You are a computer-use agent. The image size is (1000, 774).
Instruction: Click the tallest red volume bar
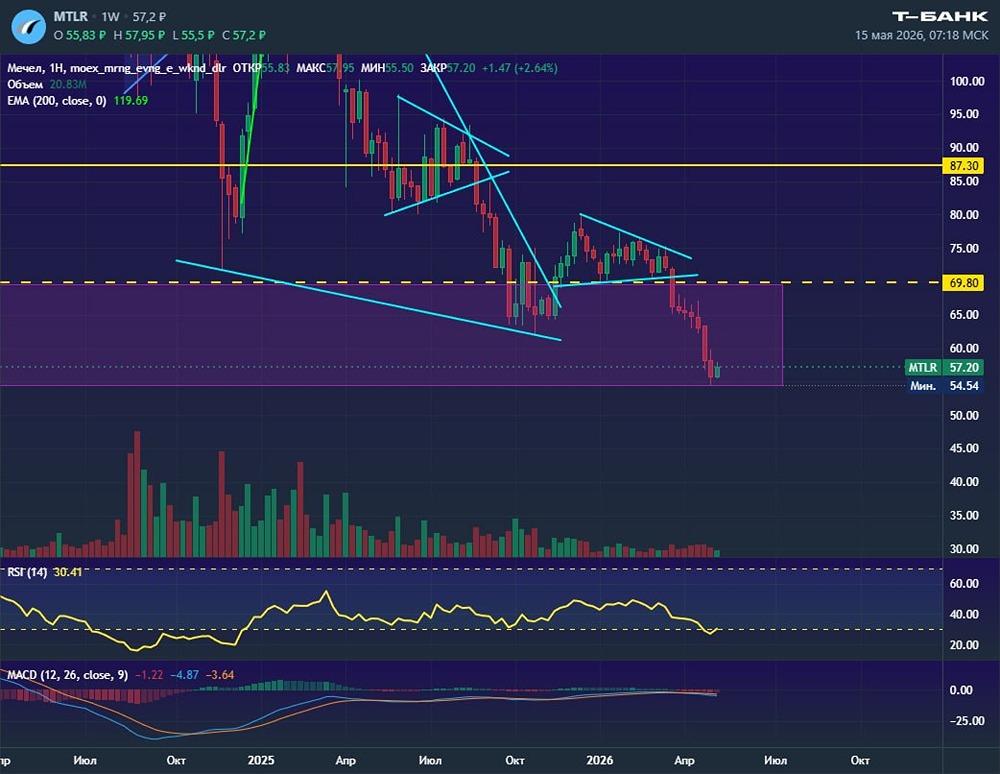(x=136, y=494)
